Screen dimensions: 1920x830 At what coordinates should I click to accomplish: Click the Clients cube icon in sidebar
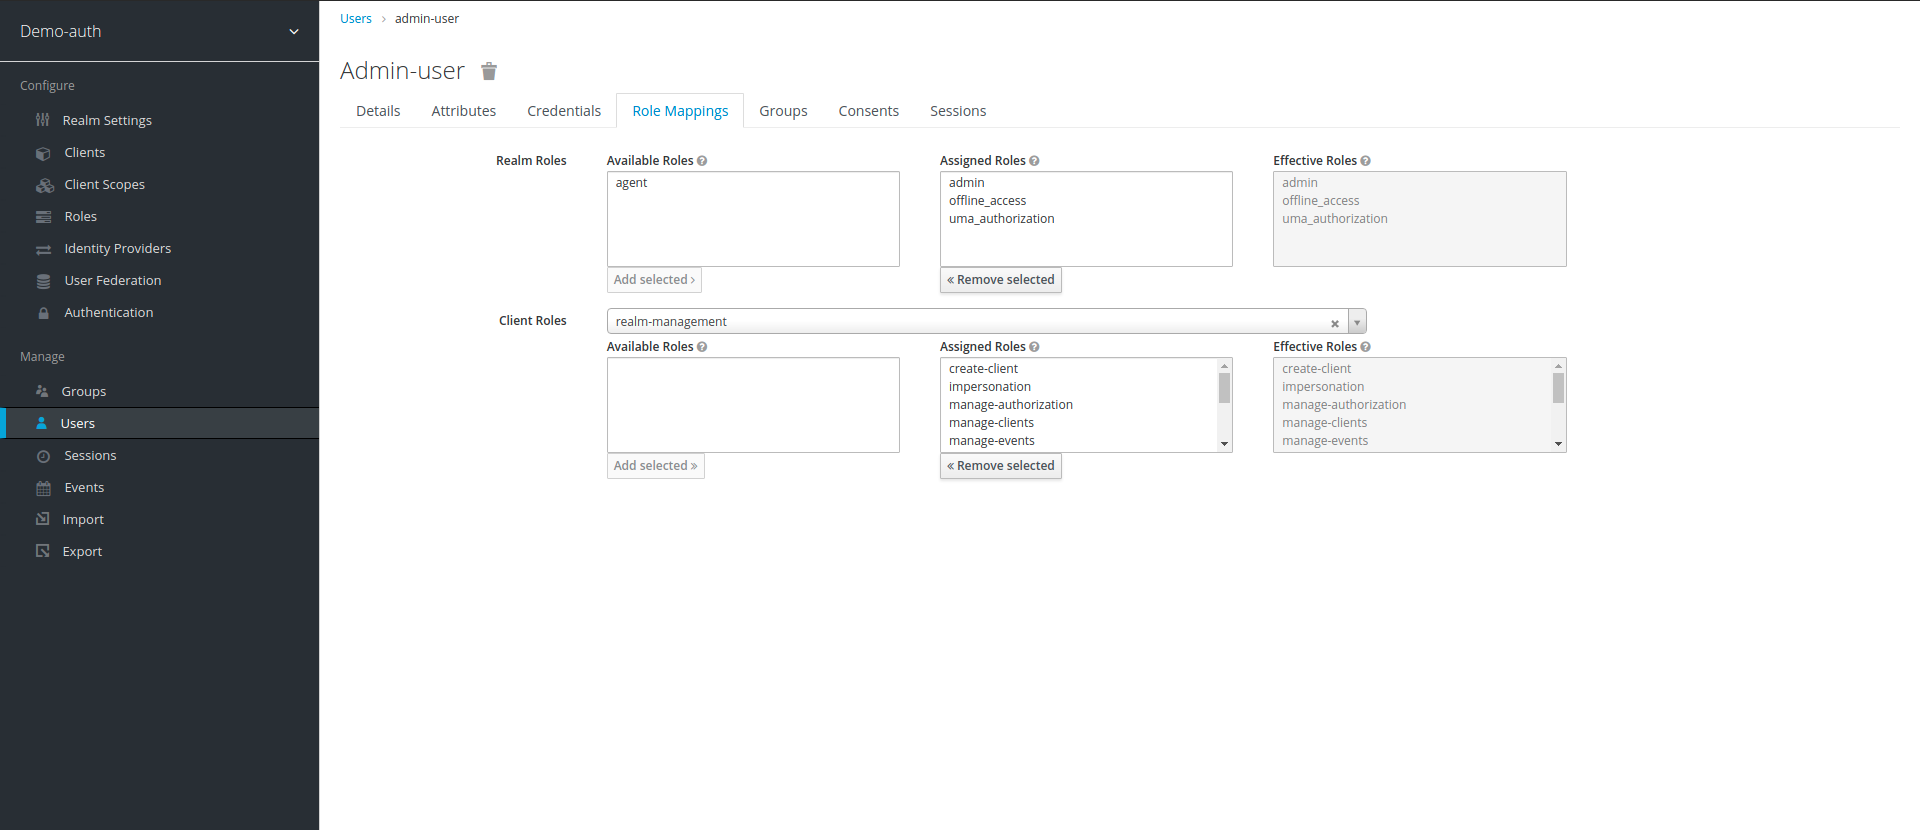point(43,153)
